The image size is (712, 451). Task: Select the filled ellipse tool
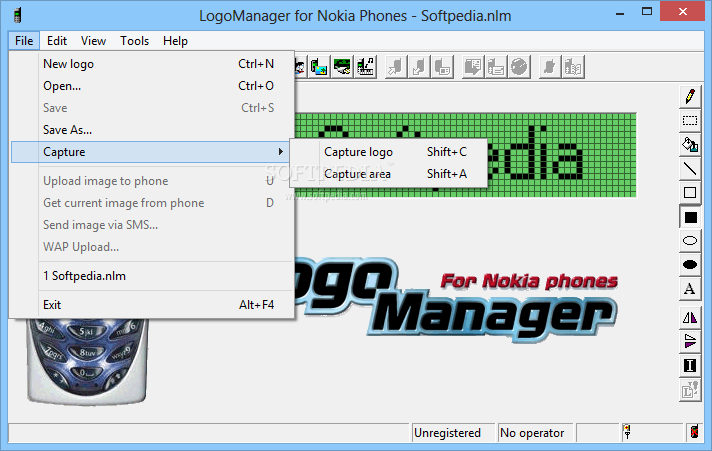690,265
